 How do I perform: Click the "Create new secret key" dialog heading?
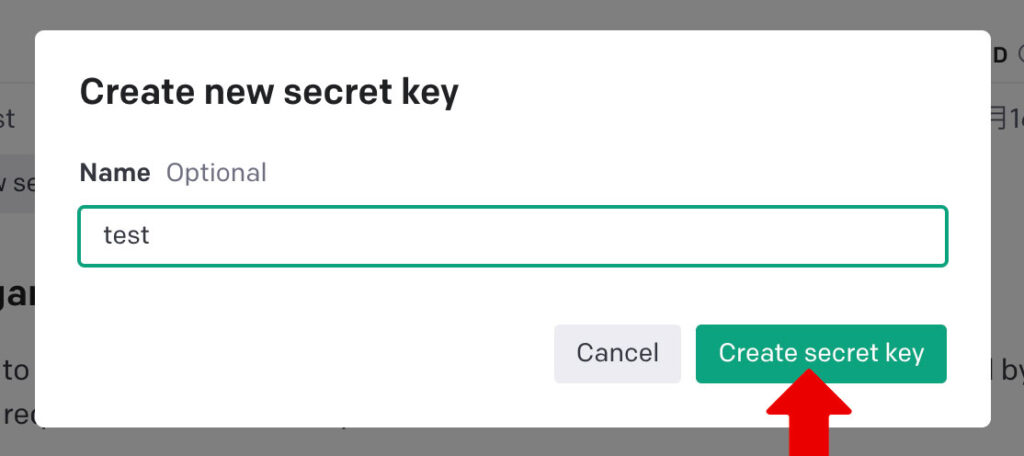click(x=269, y=92)
